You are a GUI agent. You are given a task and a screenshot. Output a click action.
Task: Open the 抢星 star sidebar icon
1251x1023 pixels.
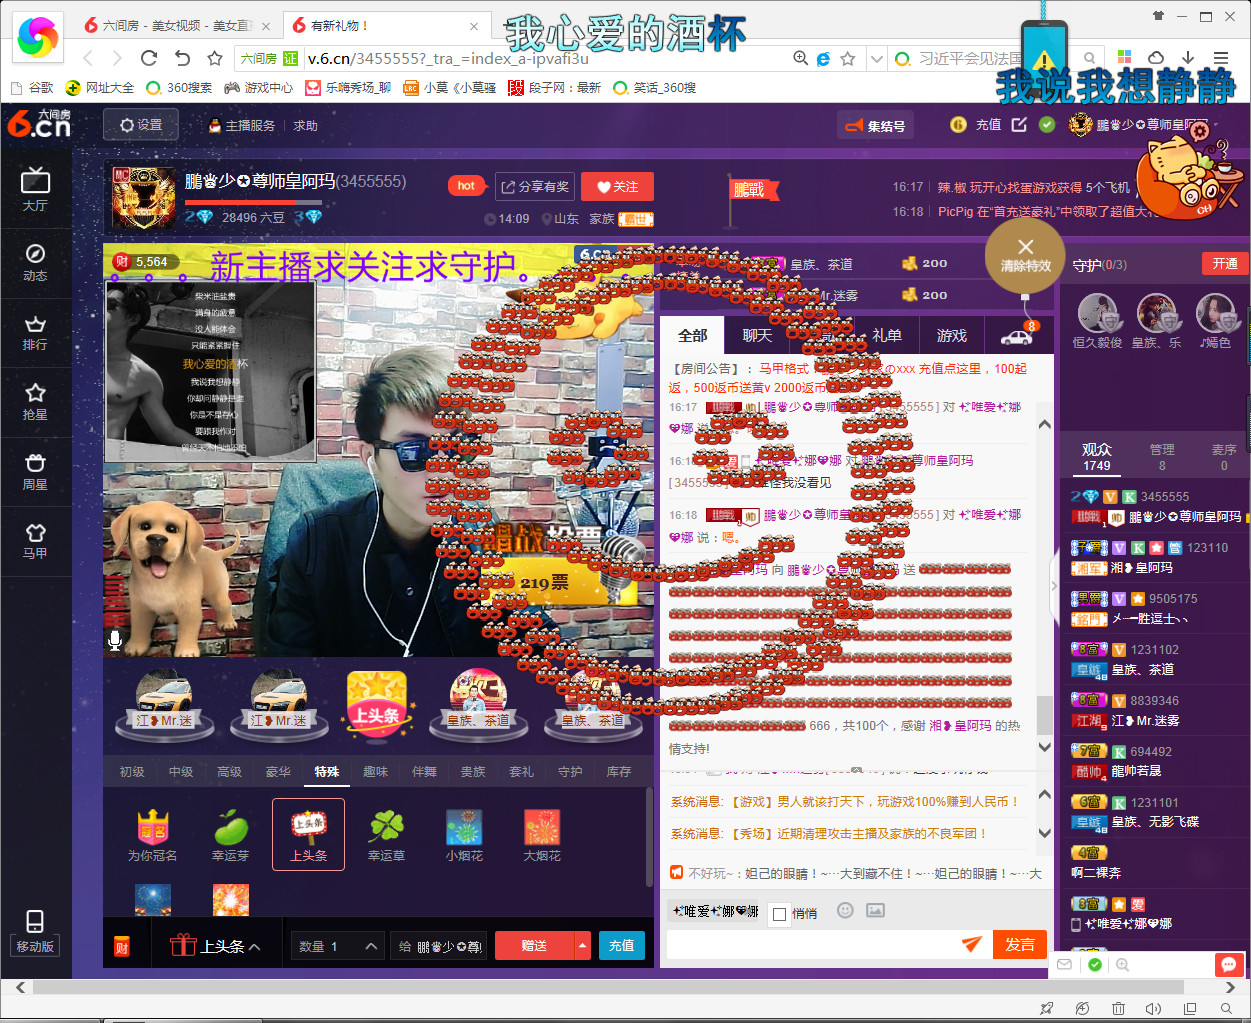coord(35,402)
